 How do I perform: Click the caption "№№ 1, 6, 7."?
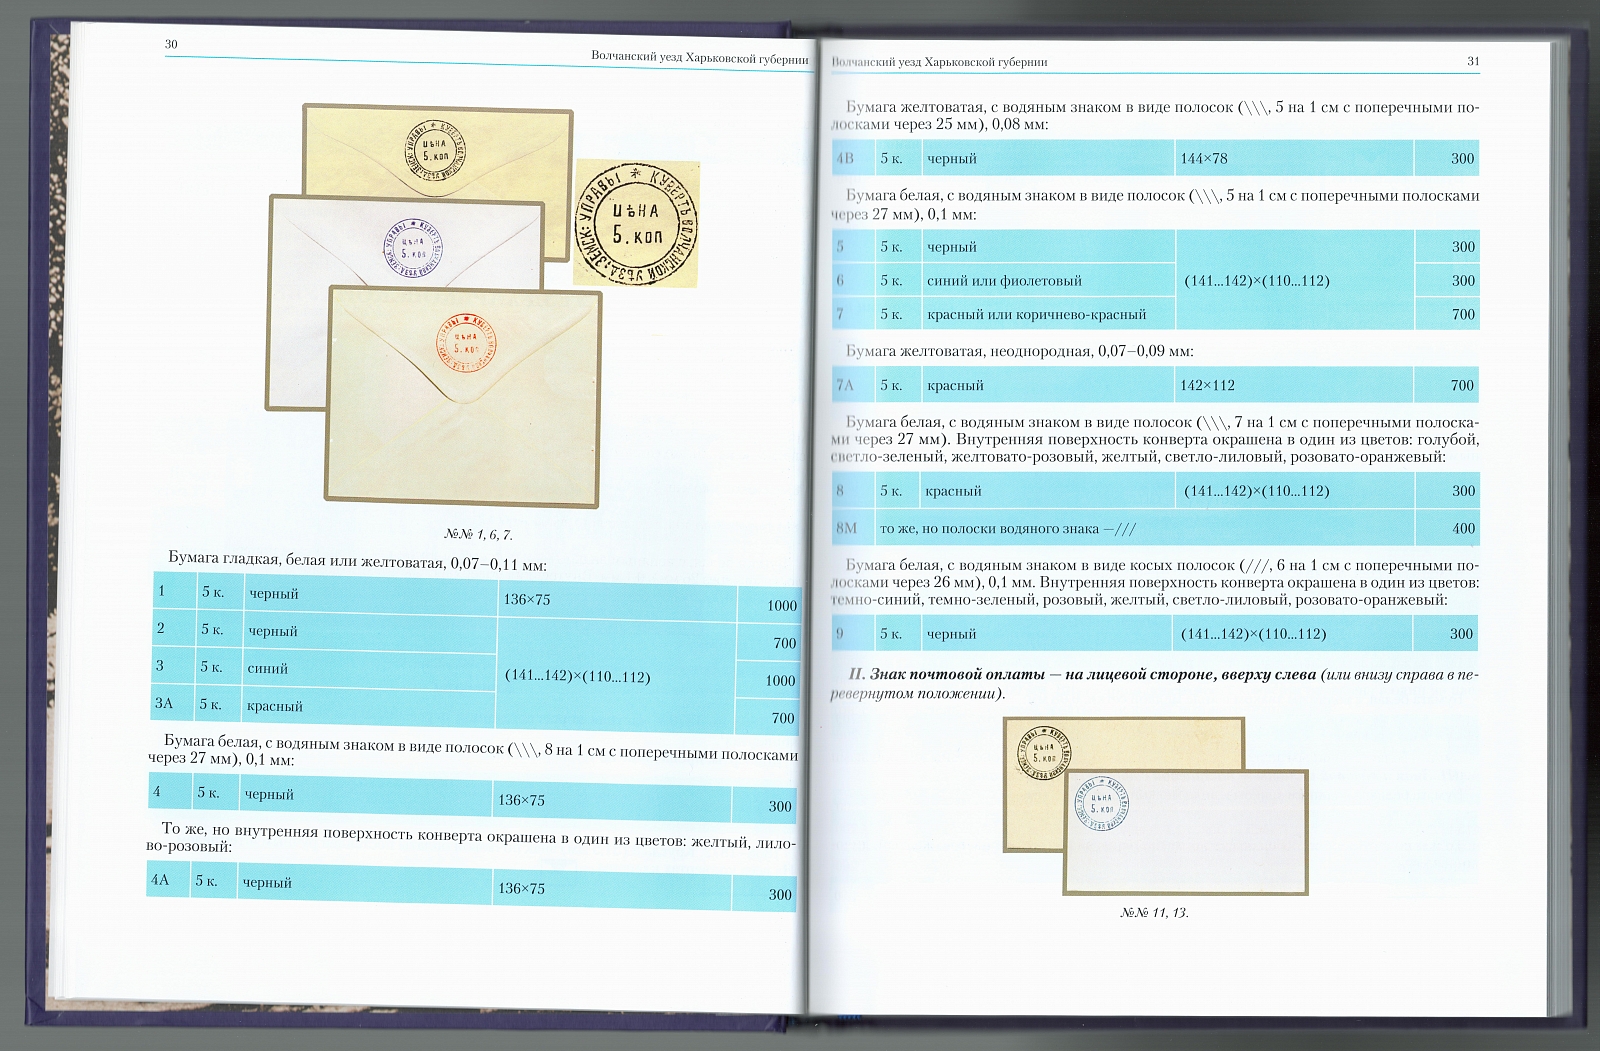[x=478, y=535]
